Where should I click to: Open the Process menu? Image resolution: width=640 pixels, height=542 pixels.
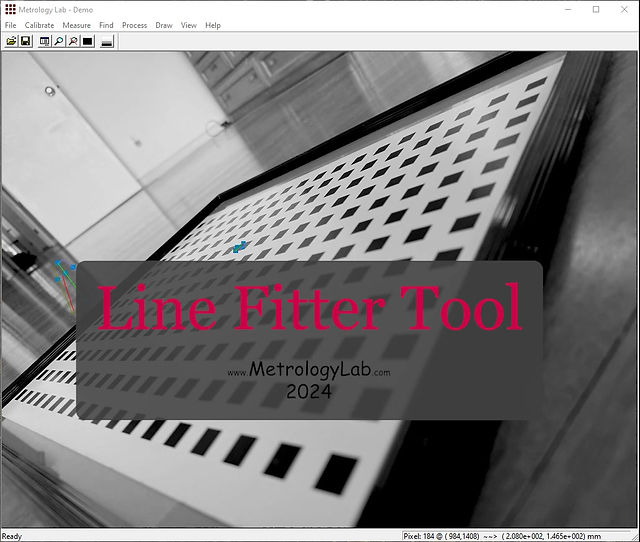[134, 25]
